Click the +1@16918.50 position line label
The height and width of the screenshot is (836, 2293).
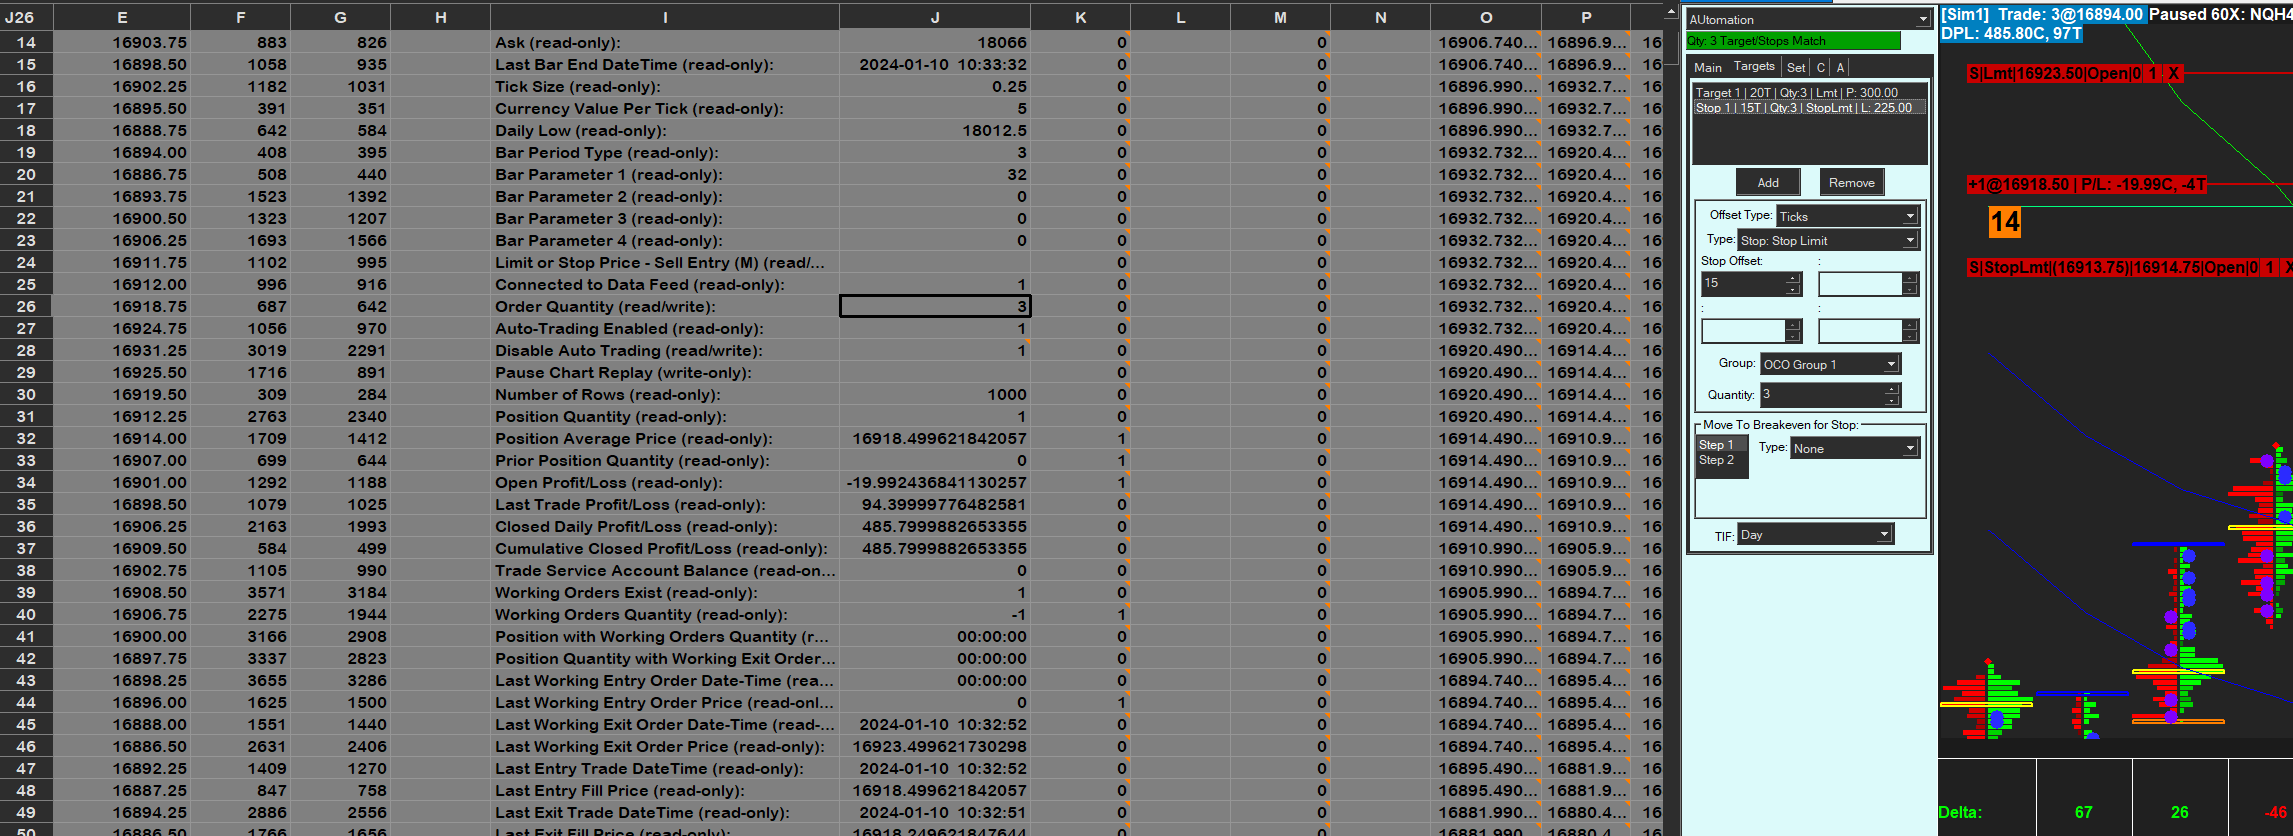coord(2087,185)
